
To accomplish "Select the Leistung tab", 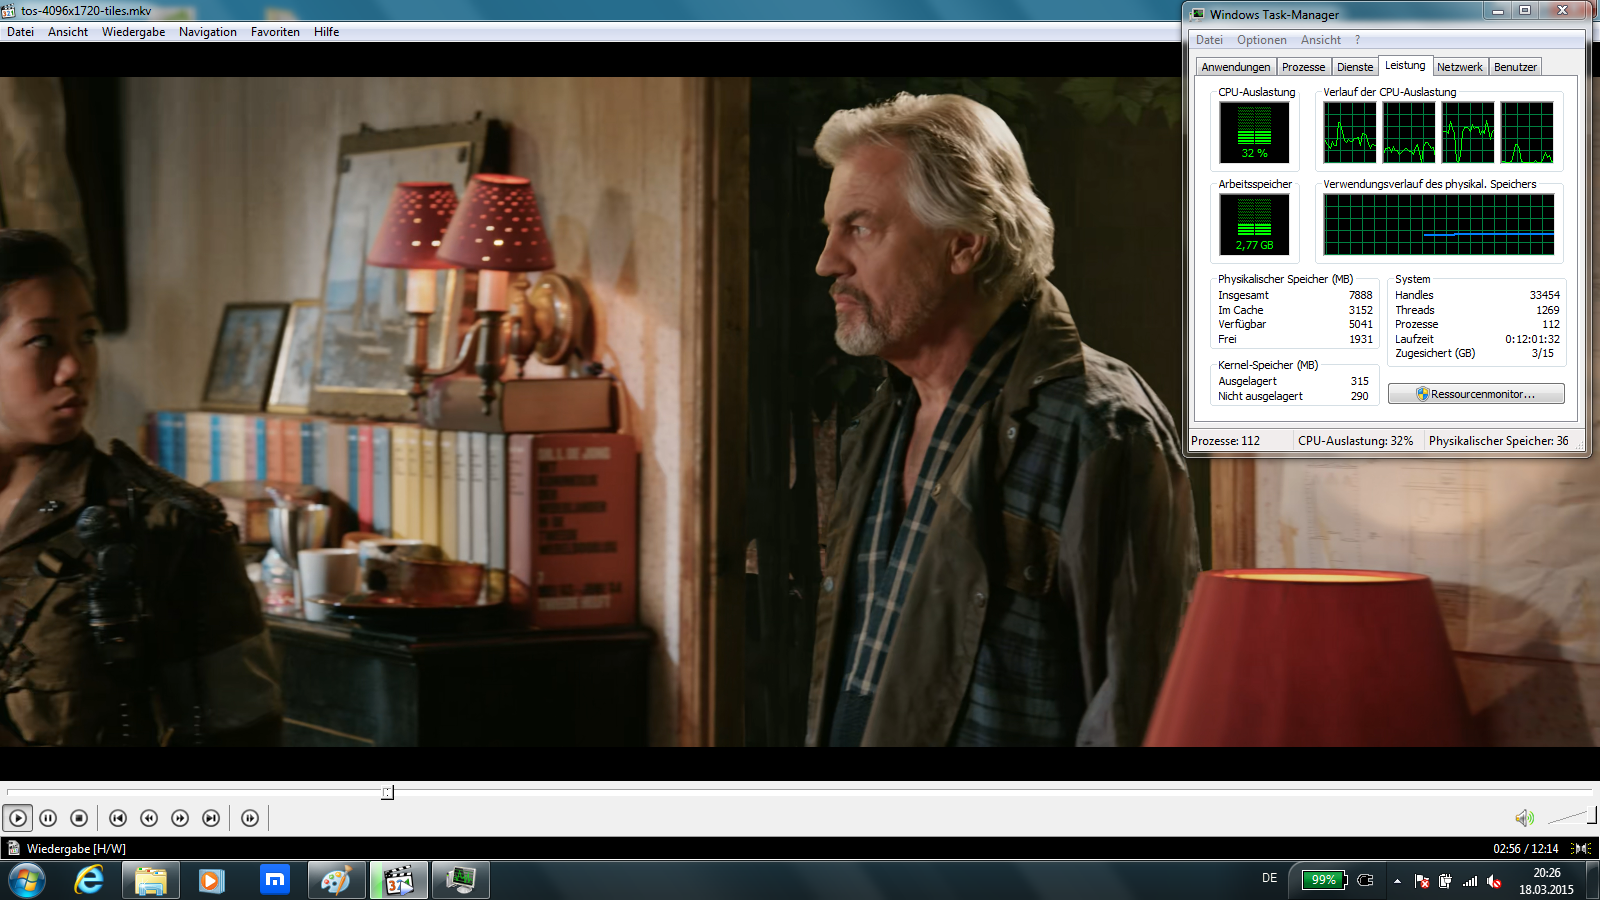I will [1405, 65].
